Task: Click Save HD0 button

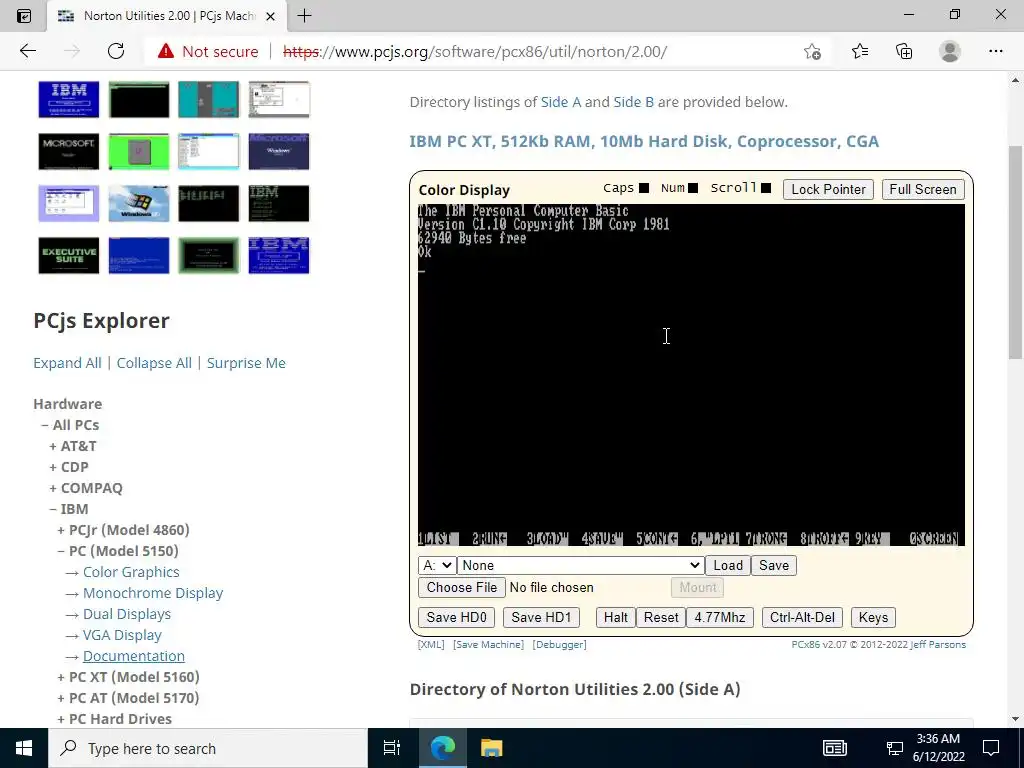Action: click(x=456, y=617)
